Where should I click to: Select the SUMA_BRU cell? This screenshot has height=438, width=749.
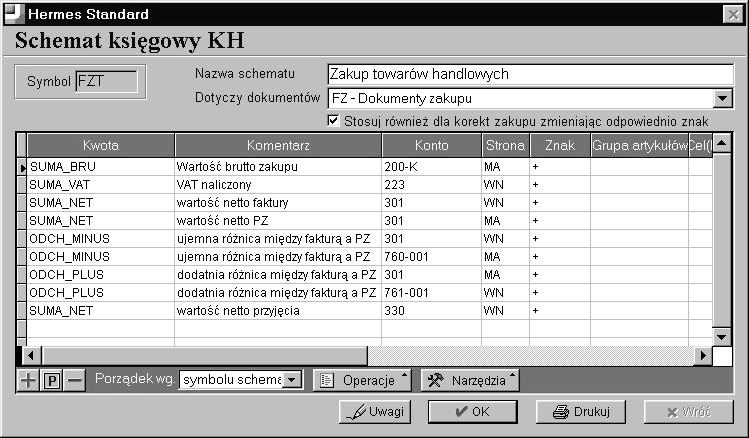tap(101, 167)
